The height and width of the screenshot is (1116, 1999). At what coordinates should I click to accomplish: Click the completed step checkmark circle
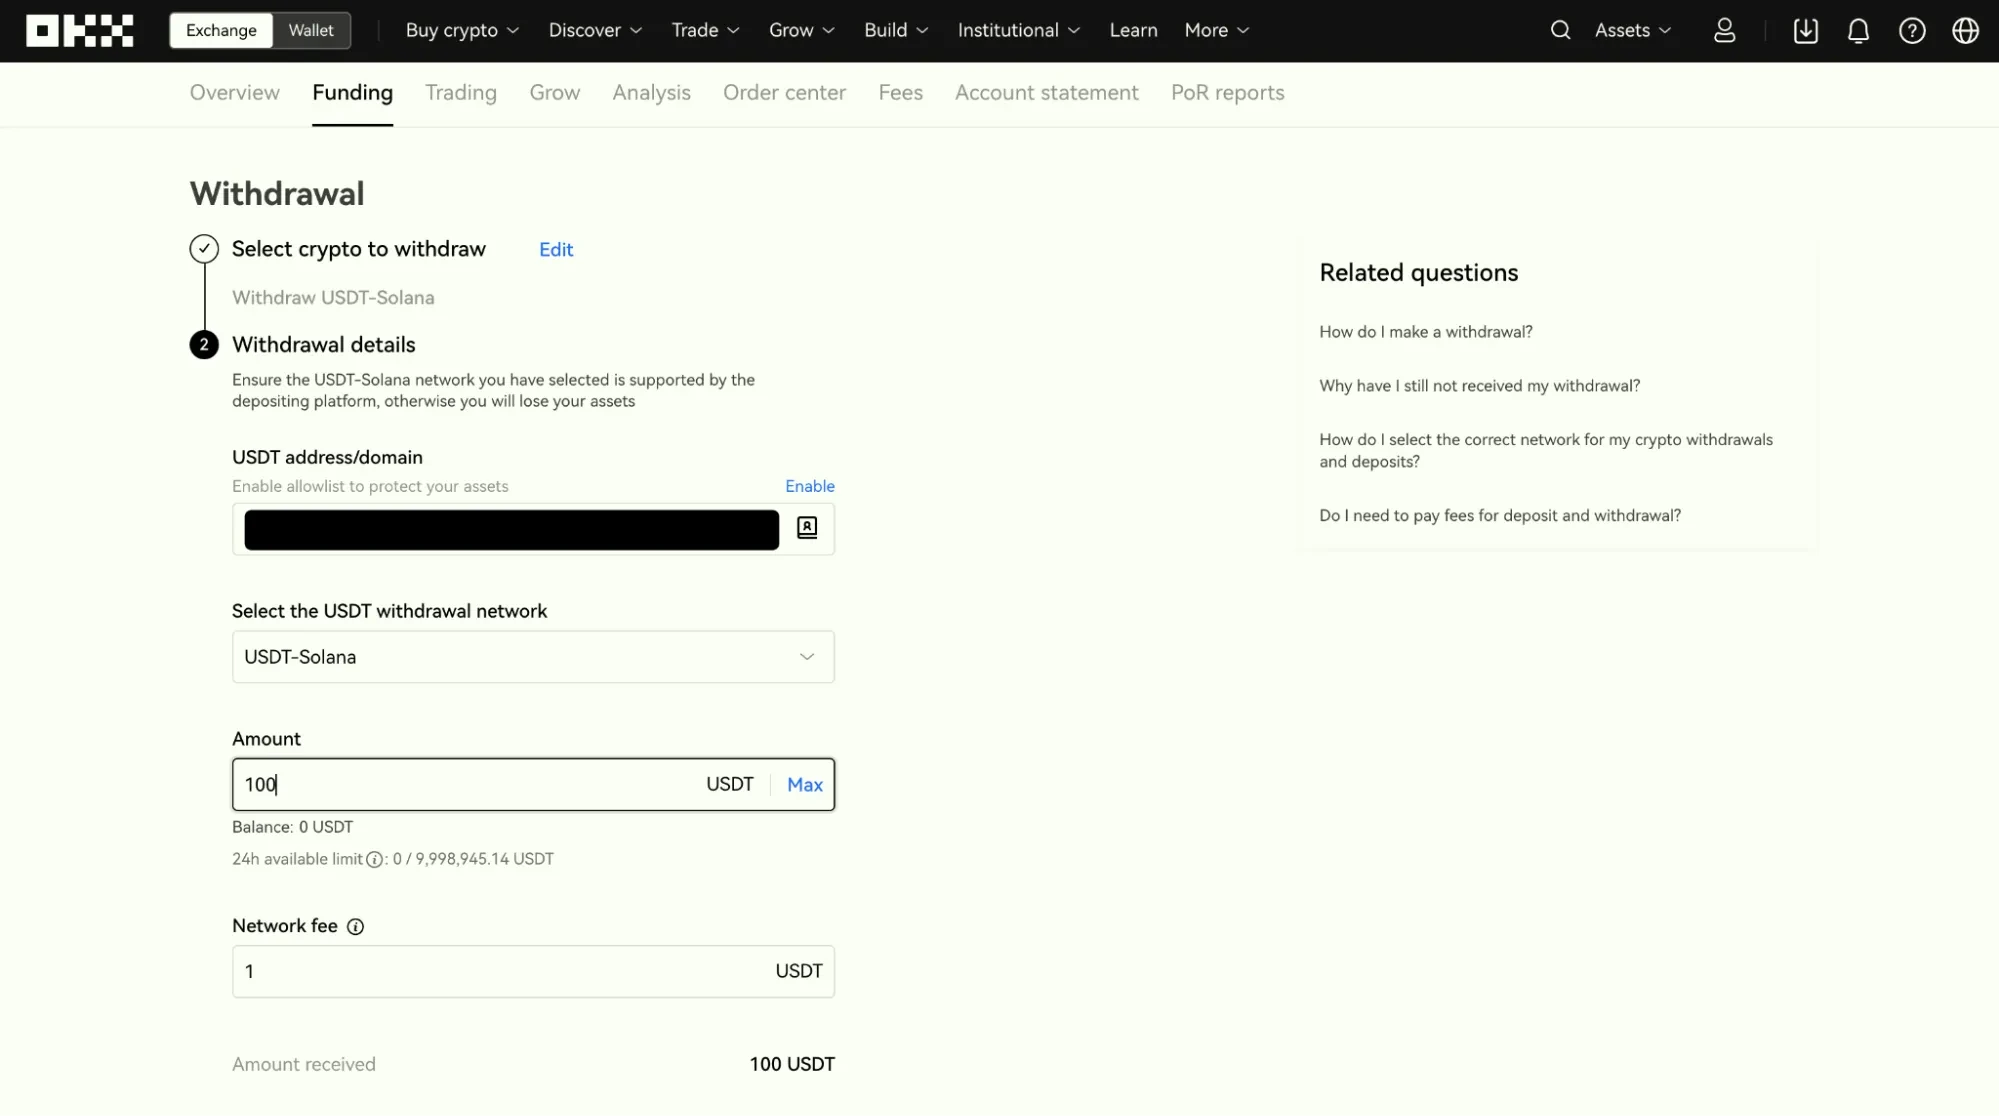click(204, 249)
